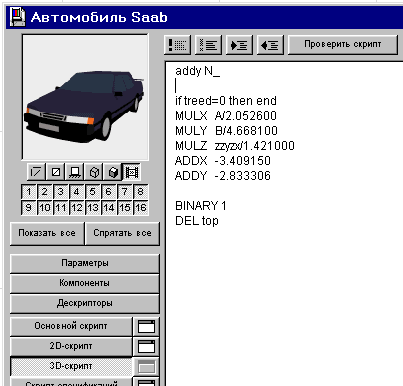Toggle fragment layer 13
Viewport: 403px width, 386px height.
click(x=93, y=208)
